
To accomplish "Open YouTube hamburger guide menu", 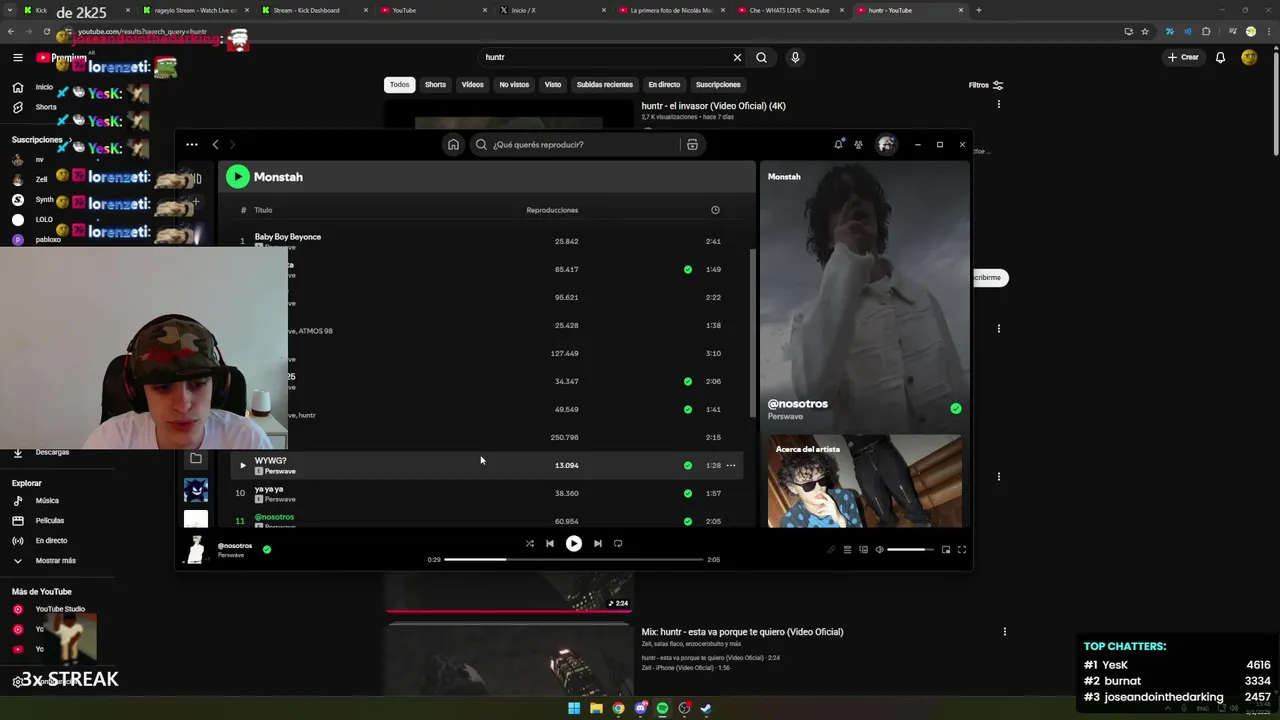I will [x=17, y=57].
